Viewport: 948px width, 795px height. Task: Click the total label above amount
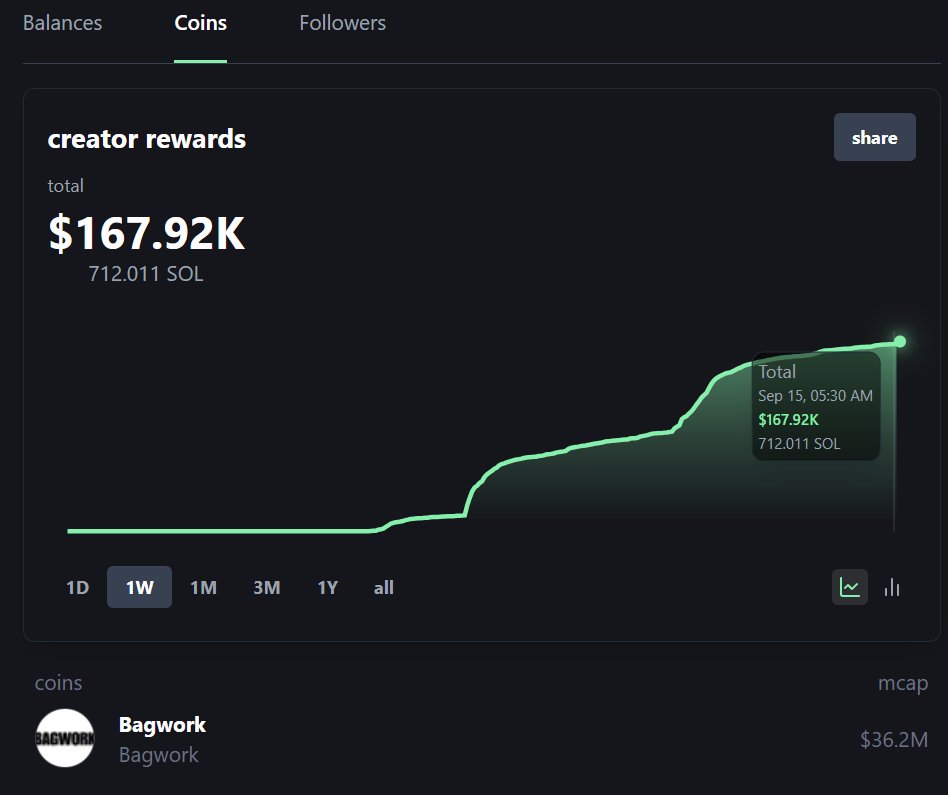[x=65, y=186]
